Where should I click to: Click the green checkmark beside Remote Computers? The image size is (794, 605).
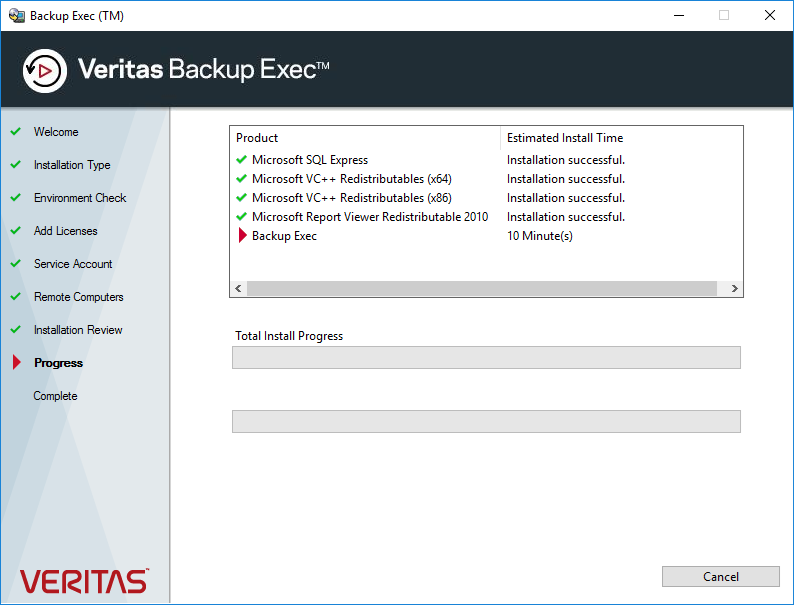[16, 296]
